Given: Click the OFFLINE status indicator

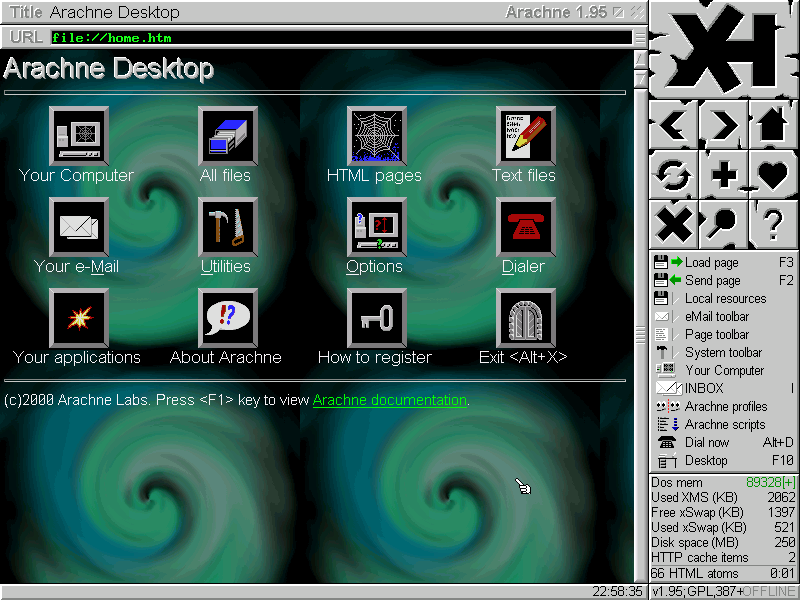Looking at the screenshot, I should 769,592.
